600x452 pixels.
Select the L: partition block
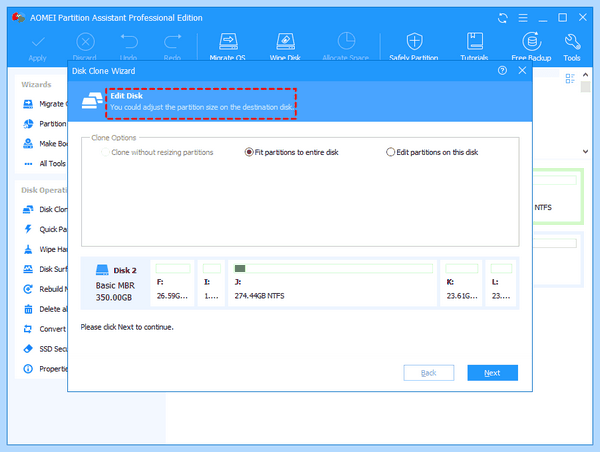pyautogui.click(x=501, y=283)
